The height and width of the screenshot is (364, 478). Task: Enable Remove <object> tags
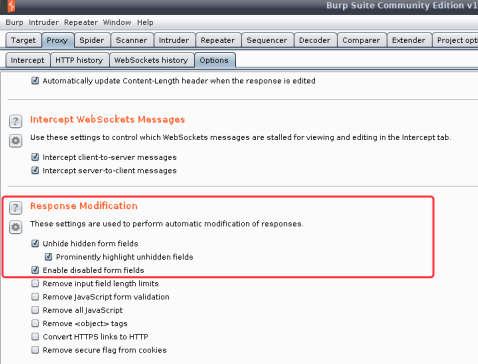(x=35, y=323)
